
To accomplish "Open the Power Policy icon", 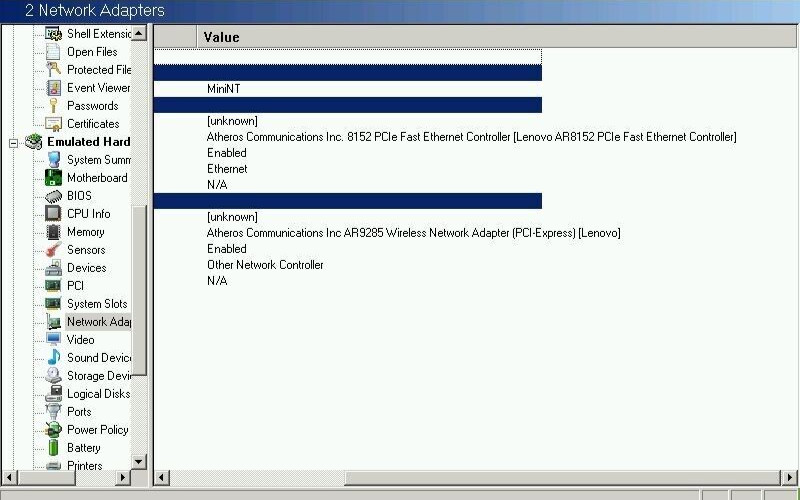I will [53, 430].
